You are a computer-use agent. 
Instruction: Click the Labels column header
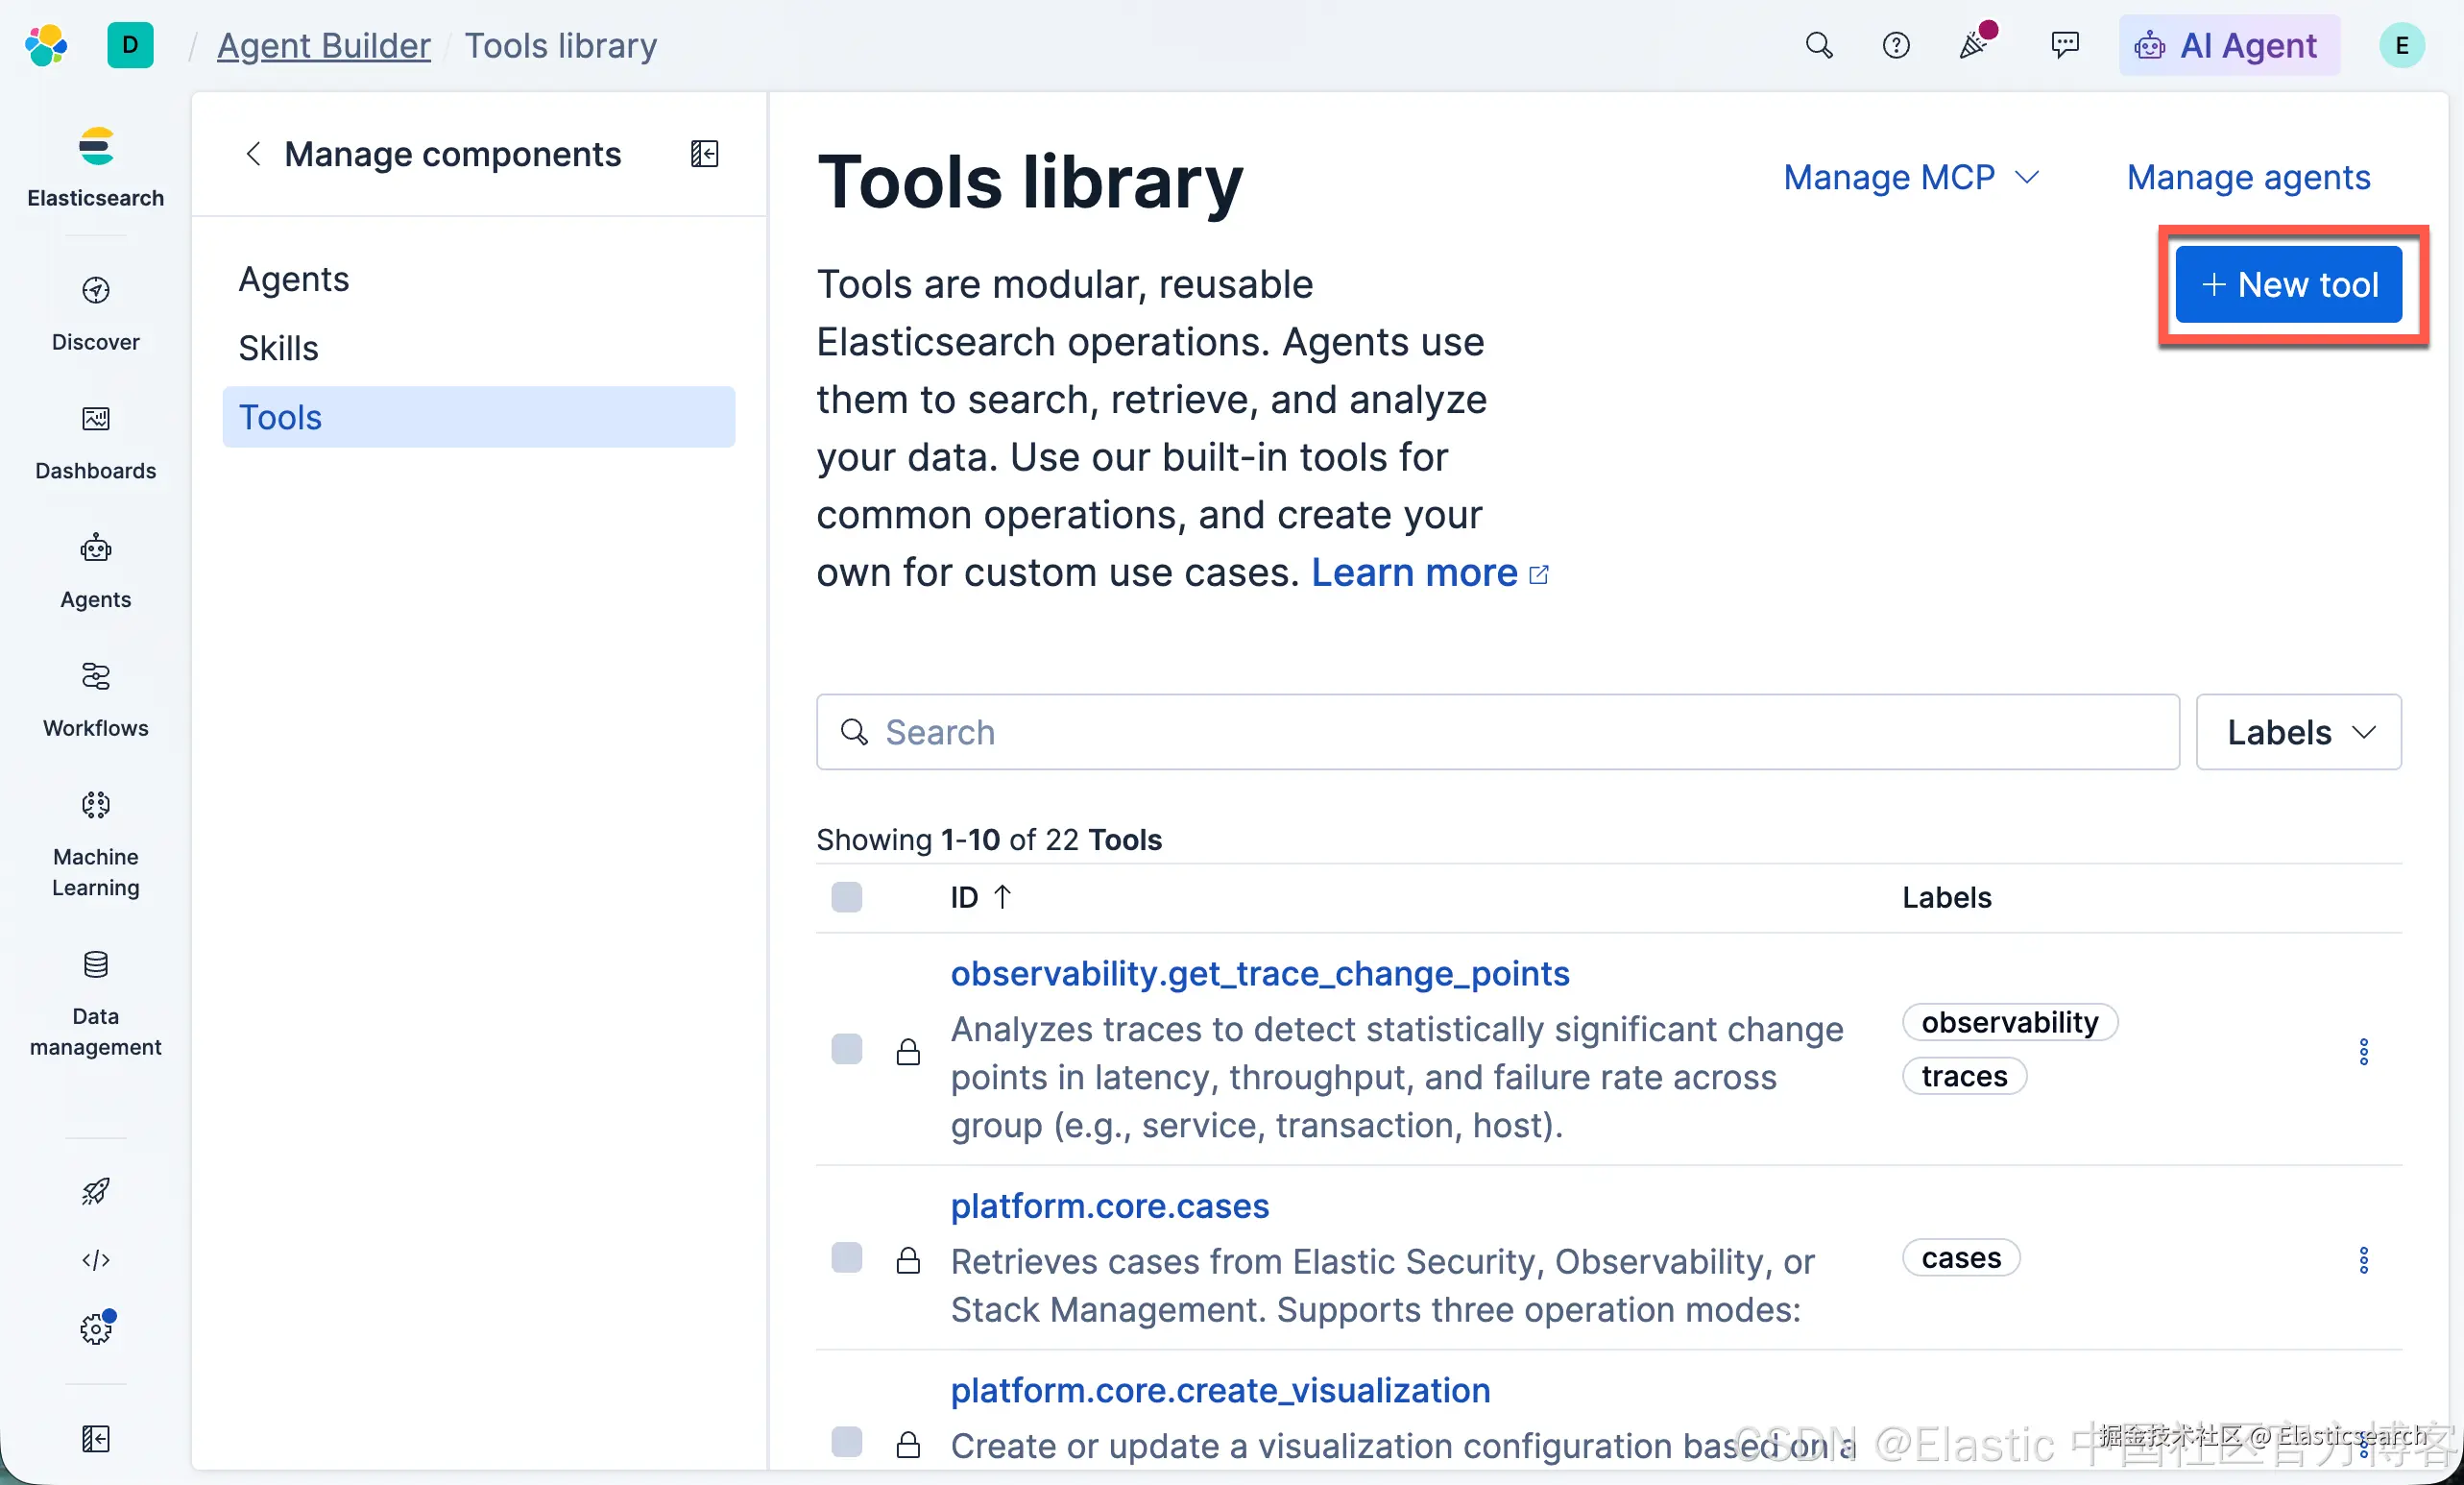[x=1946, y=897]
